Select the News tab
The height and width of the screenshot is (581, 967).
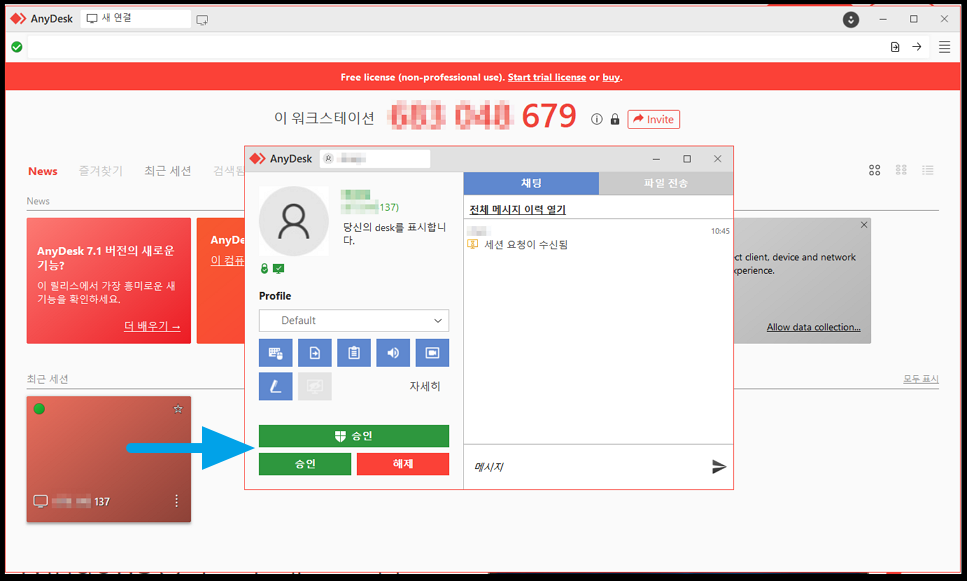click(43, 171)
